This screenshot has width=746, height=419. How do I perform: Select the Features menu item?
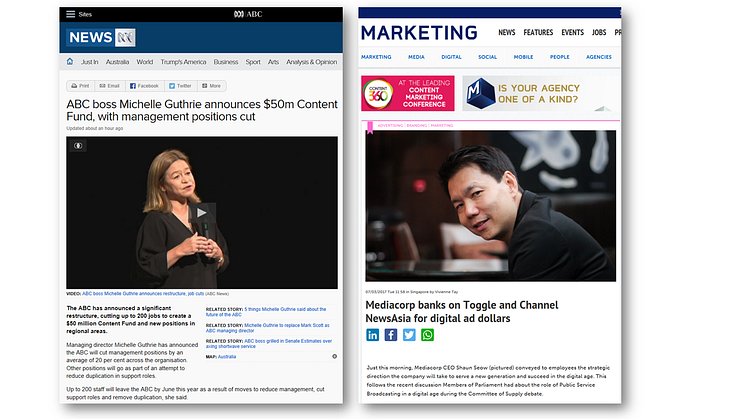tap(538, 32)
